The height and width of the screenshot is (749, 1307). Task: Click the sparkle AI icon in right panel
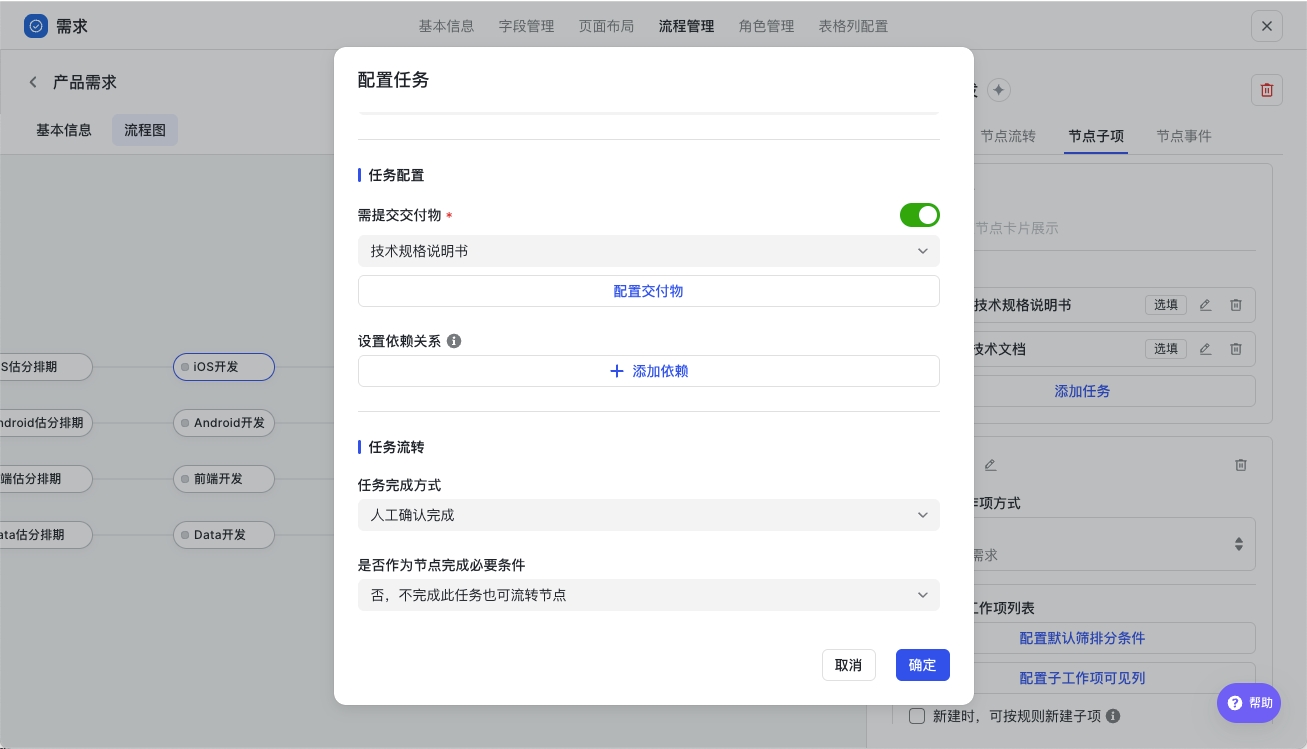(999, 90)
